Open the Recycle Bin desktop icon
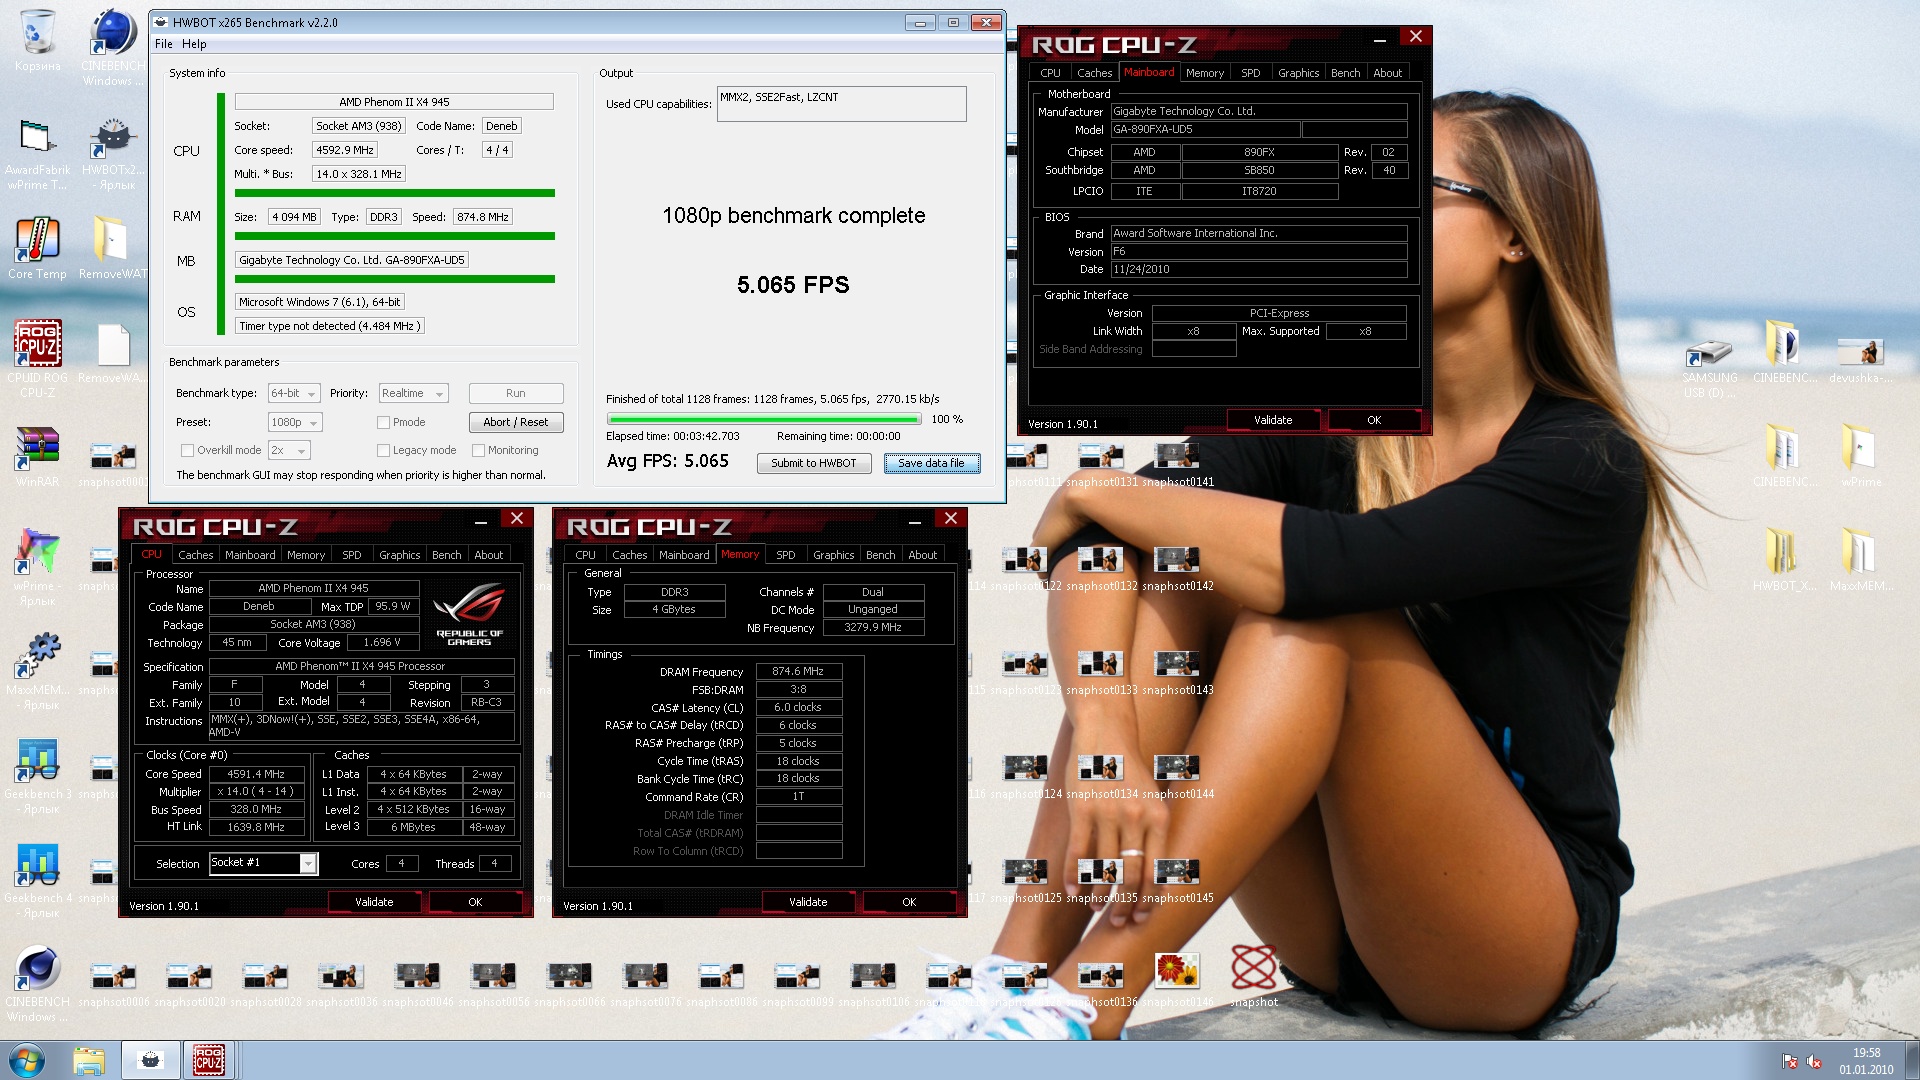The height and width of the screenshot is (1080, 1920). pos(37,40)
